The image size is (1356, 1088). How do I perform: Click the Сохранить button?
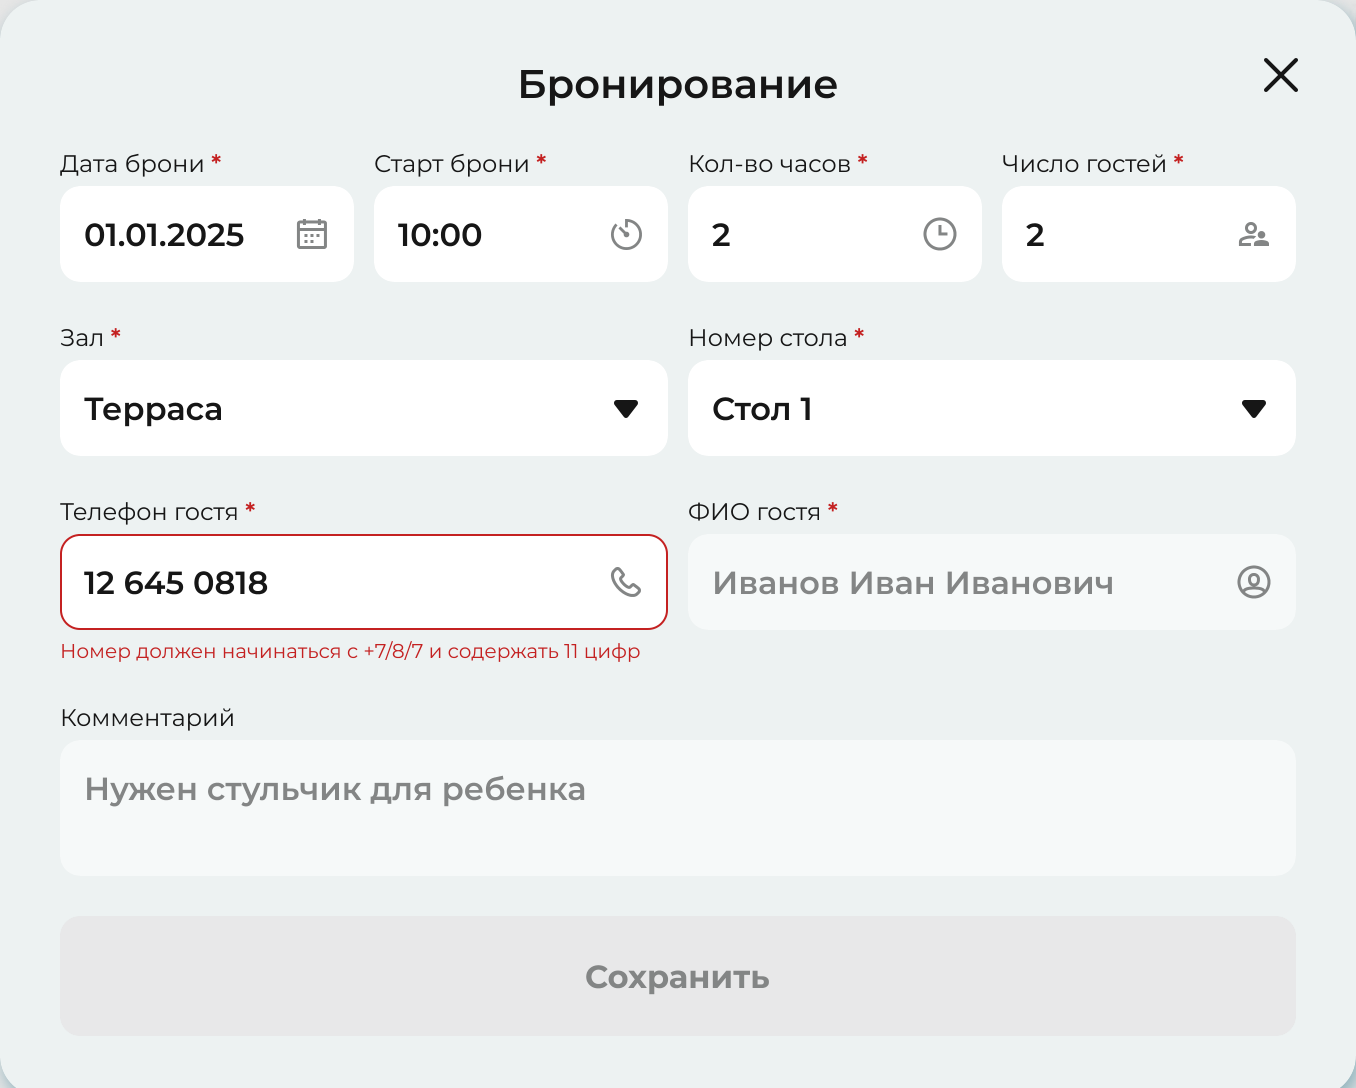(x=678, y=976)
